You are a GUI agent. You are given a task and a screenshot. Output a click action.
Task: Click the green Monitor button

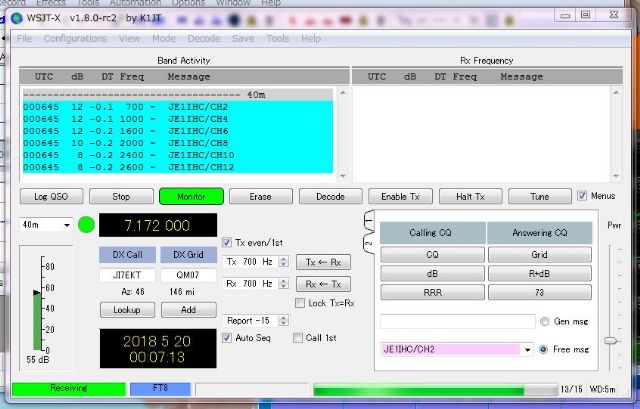pos(189,197)
